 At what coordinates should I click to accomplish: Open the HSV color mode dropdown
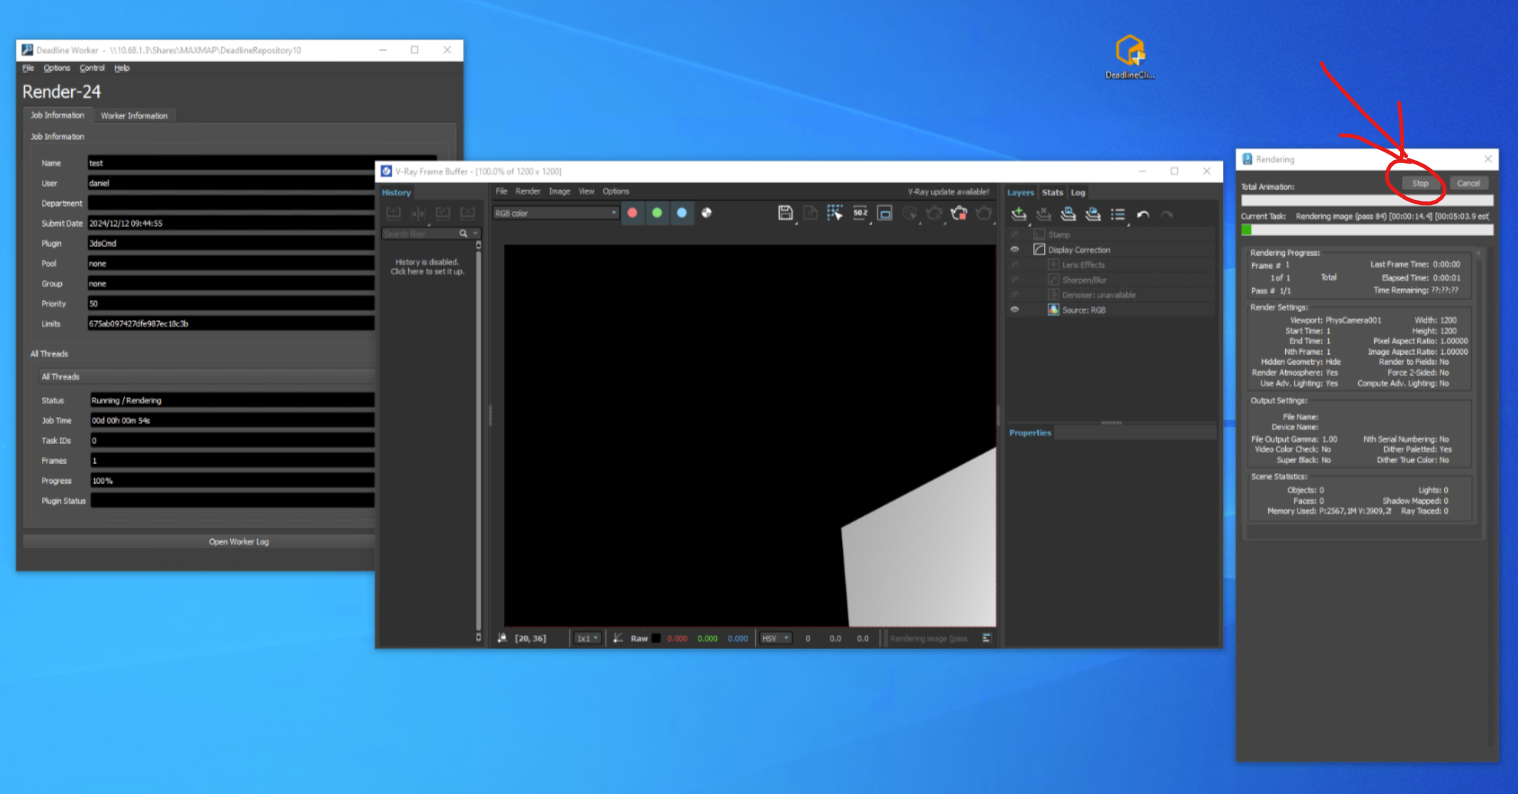775,638
